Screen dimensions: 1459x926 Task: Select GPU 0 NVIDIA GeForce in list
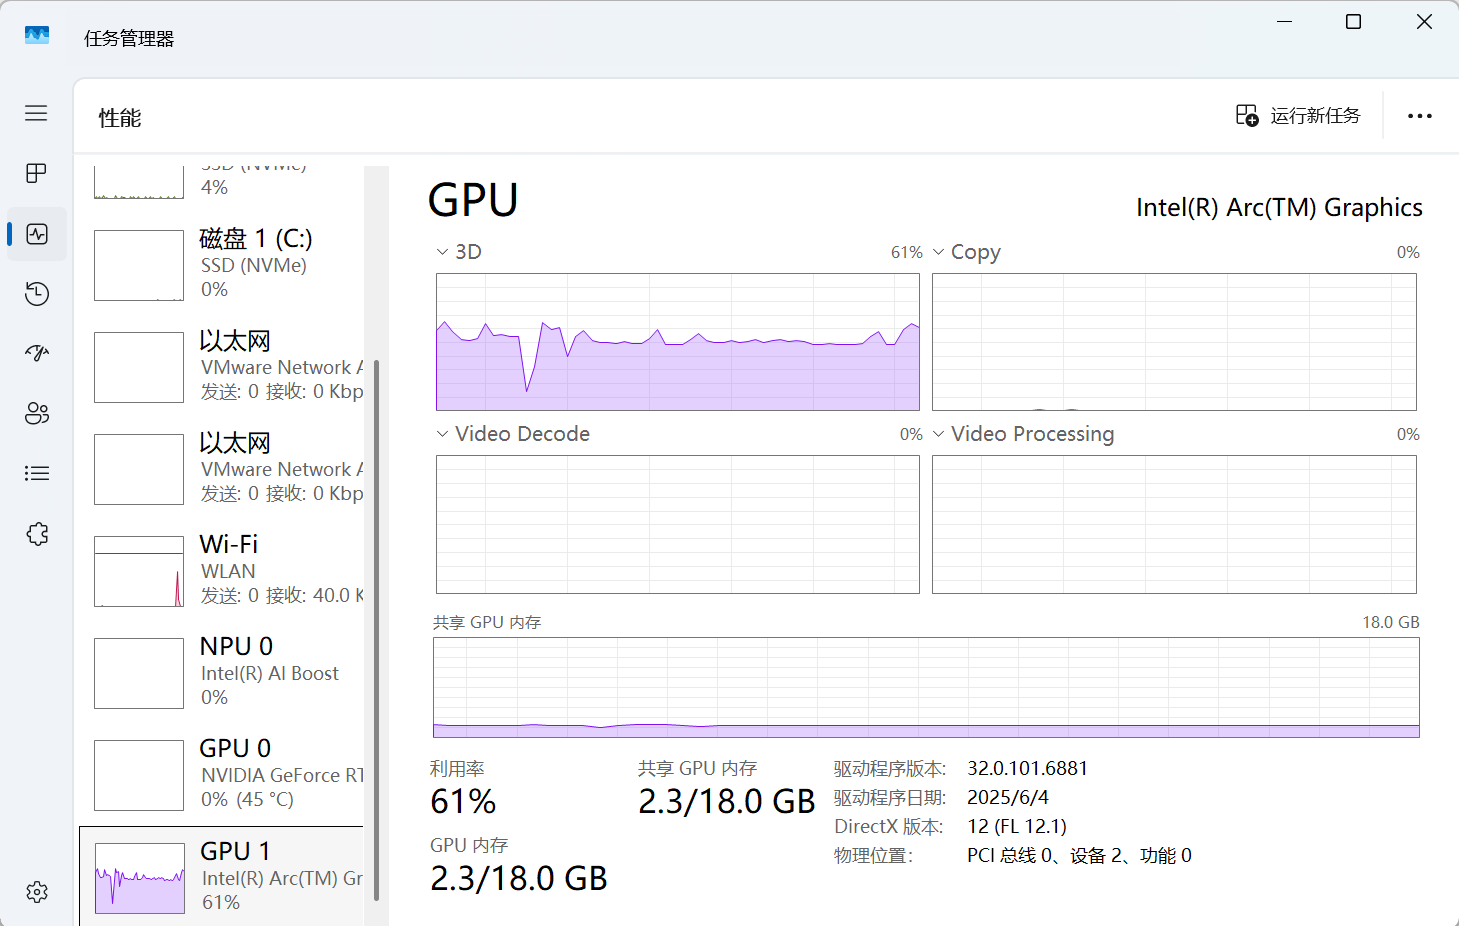click(228, 774)
